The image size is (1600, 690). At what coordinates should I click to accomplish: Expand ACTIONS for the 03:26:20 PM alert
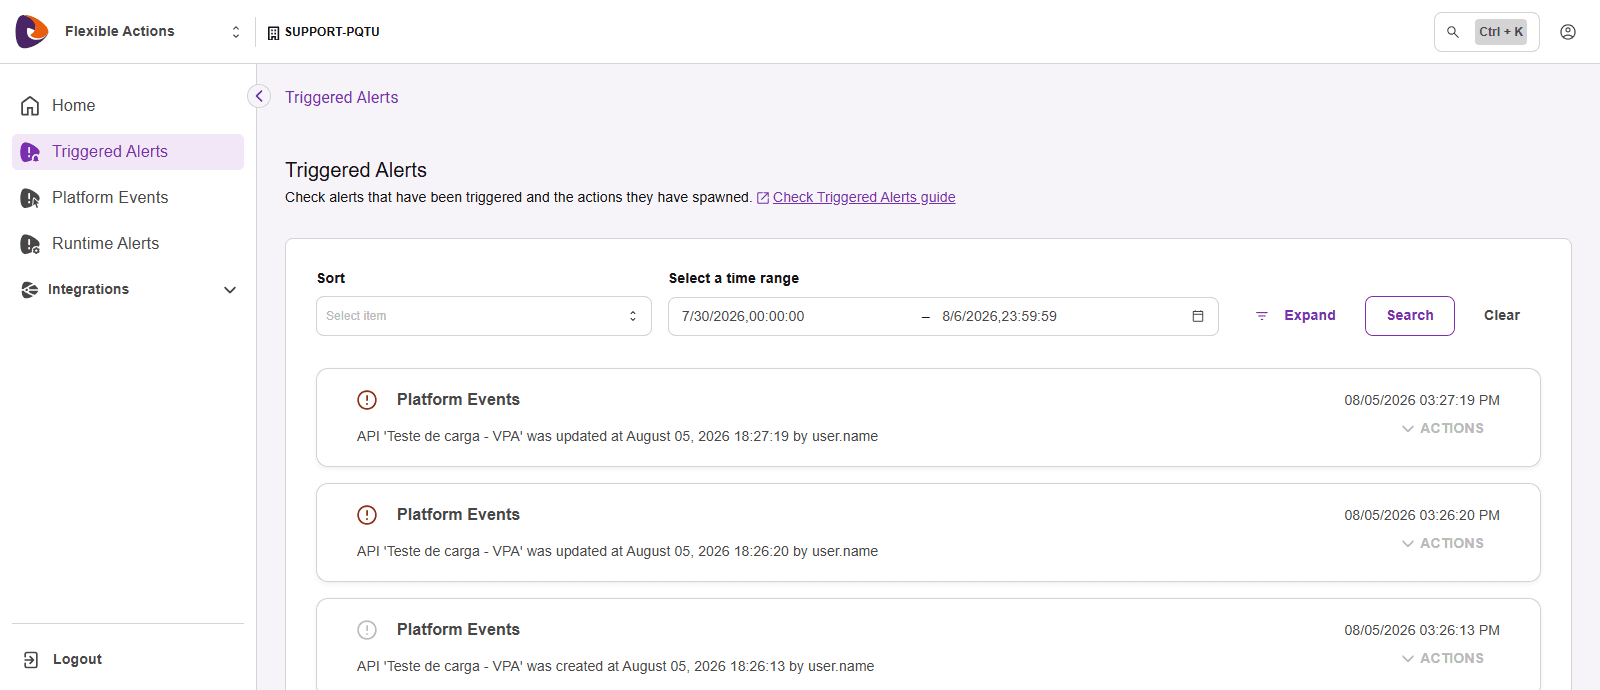pos(1452,544)
